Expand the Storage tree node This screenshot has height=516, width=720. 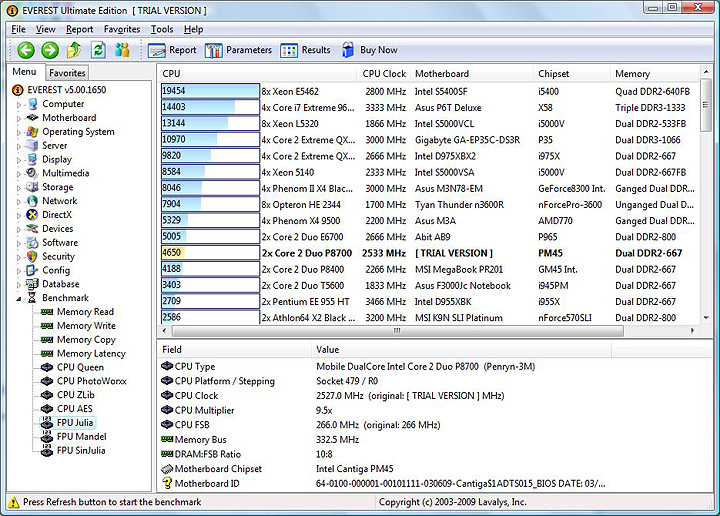pos(19,187)
